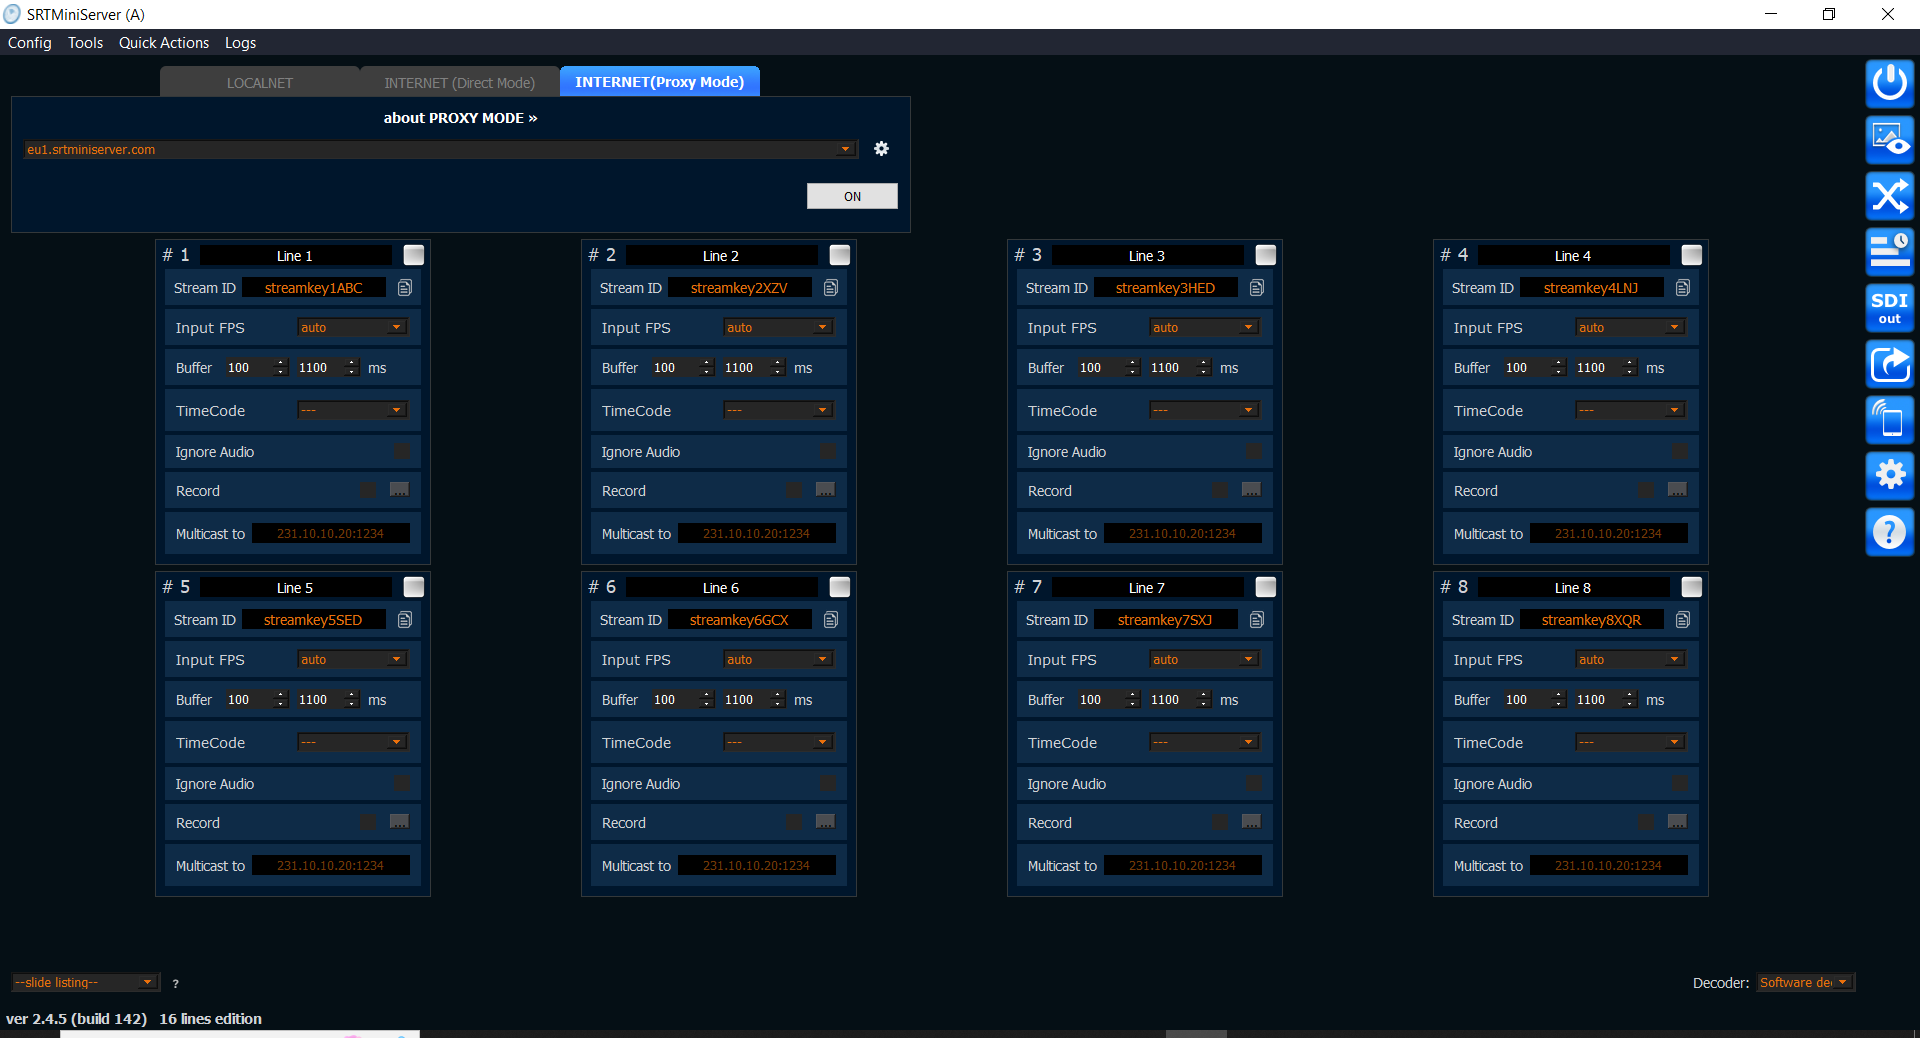The height and width of the screenshot is (1038, 1920).
Task: Open the slide listing dropdown
Action: tap(85, 983)
